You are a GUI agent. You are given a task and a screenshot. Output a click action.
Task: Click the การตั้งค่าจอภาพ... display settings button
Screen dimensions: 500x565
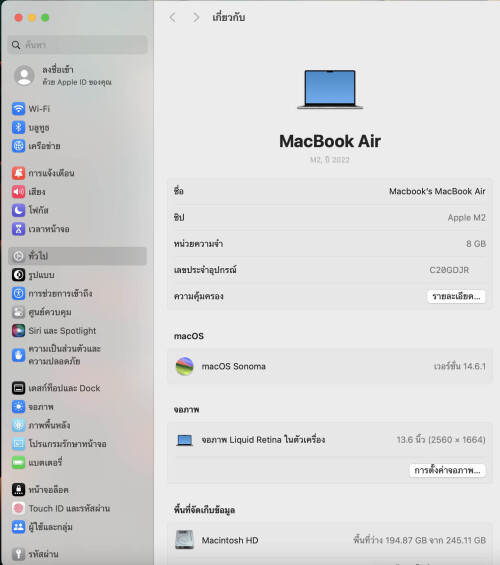[447, 470]
